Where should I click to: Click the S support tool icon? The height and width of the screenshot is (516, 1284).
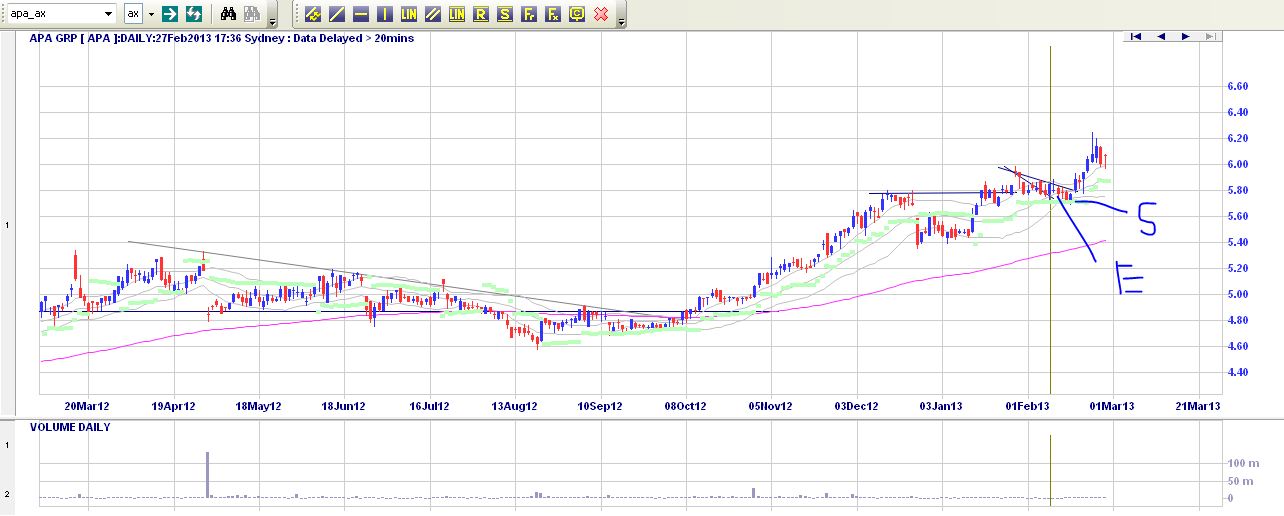[x=505, y=14]
